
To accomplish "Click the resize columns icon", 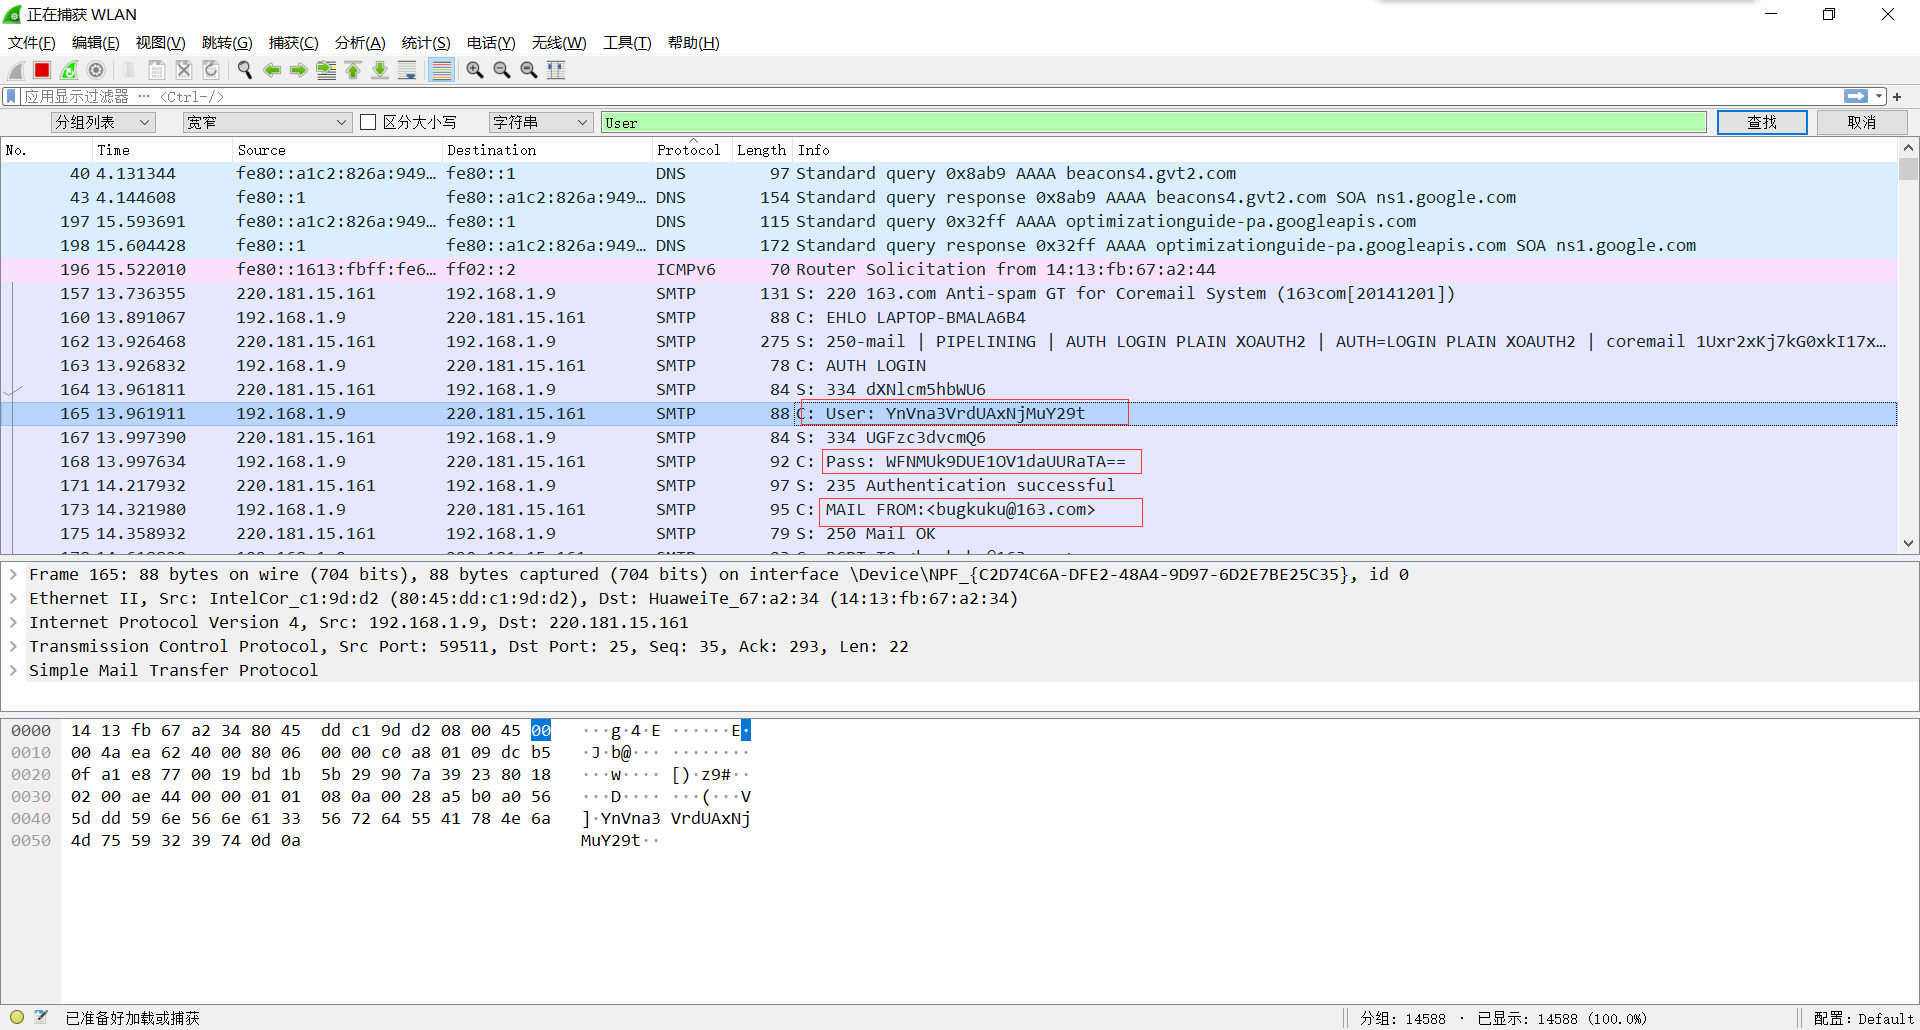I will pos(556,70).
